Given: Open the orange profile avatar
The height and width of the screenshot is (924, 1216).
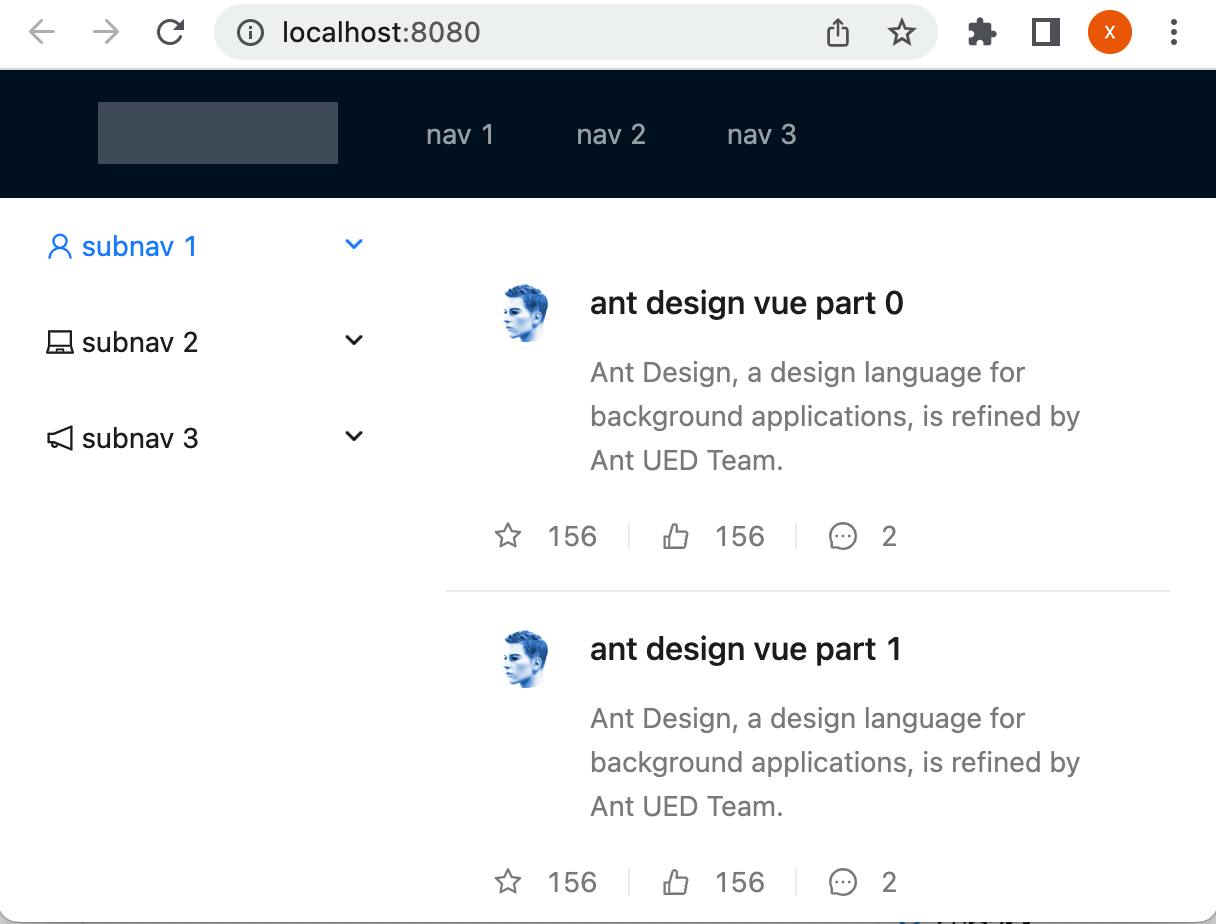Looking at the screenshot, I should (1110, 33).
